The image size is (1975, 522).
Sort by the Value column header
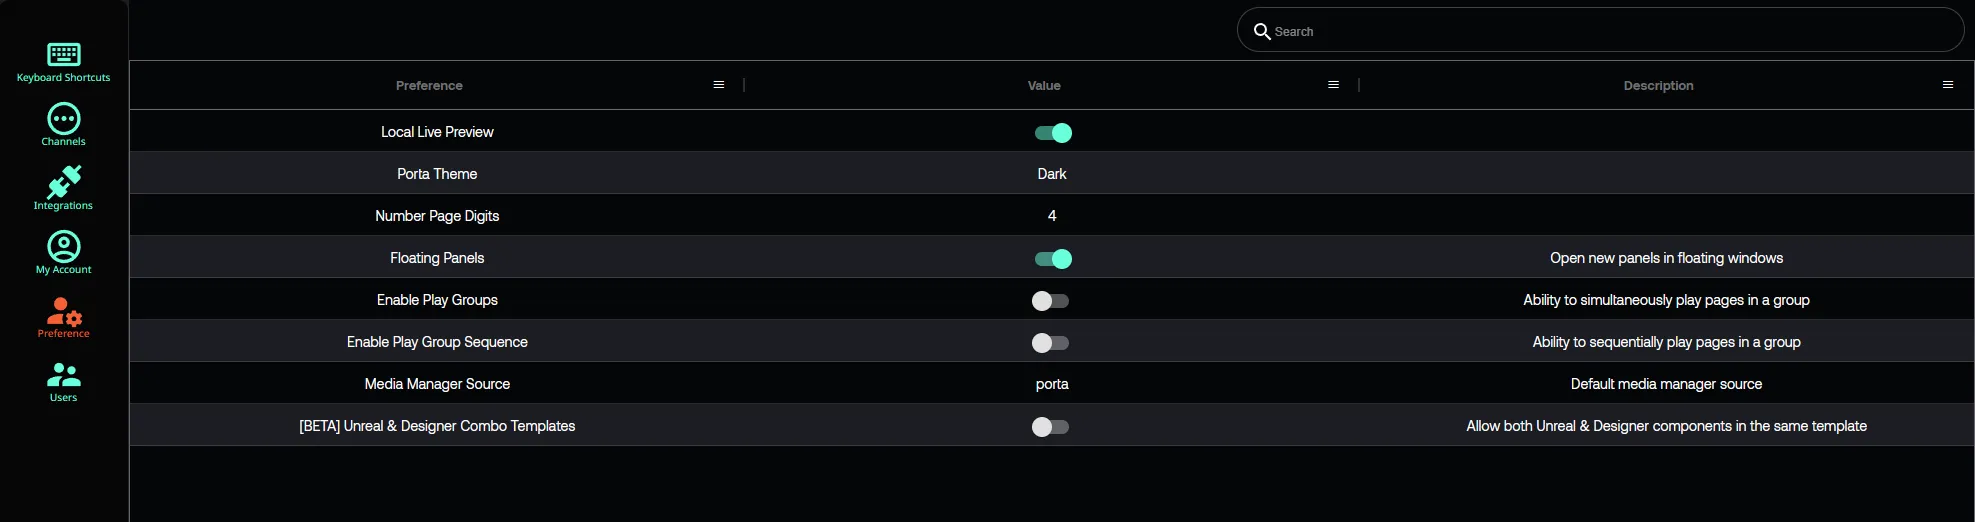tap(1044, 86)
